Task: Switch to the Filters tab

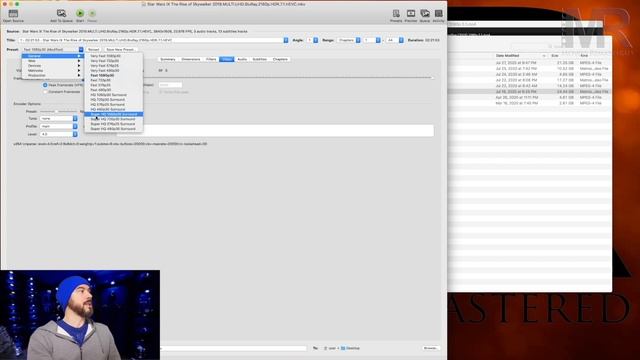Action: [211, 59]
